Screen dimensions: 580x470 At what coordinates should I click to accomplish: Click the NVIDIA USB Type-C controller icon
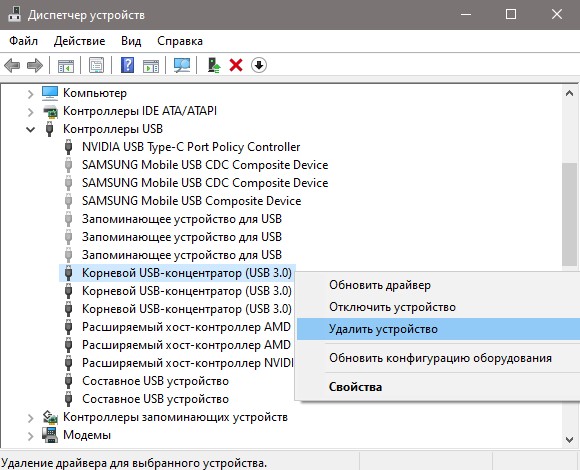68,147
